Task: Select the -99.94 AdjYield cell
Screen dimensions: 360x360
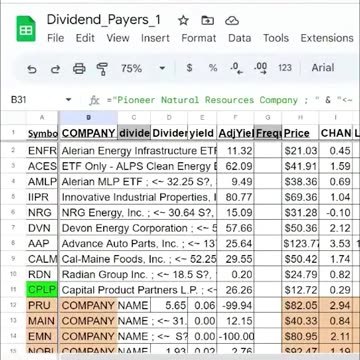Action: (x=235, y=305)
